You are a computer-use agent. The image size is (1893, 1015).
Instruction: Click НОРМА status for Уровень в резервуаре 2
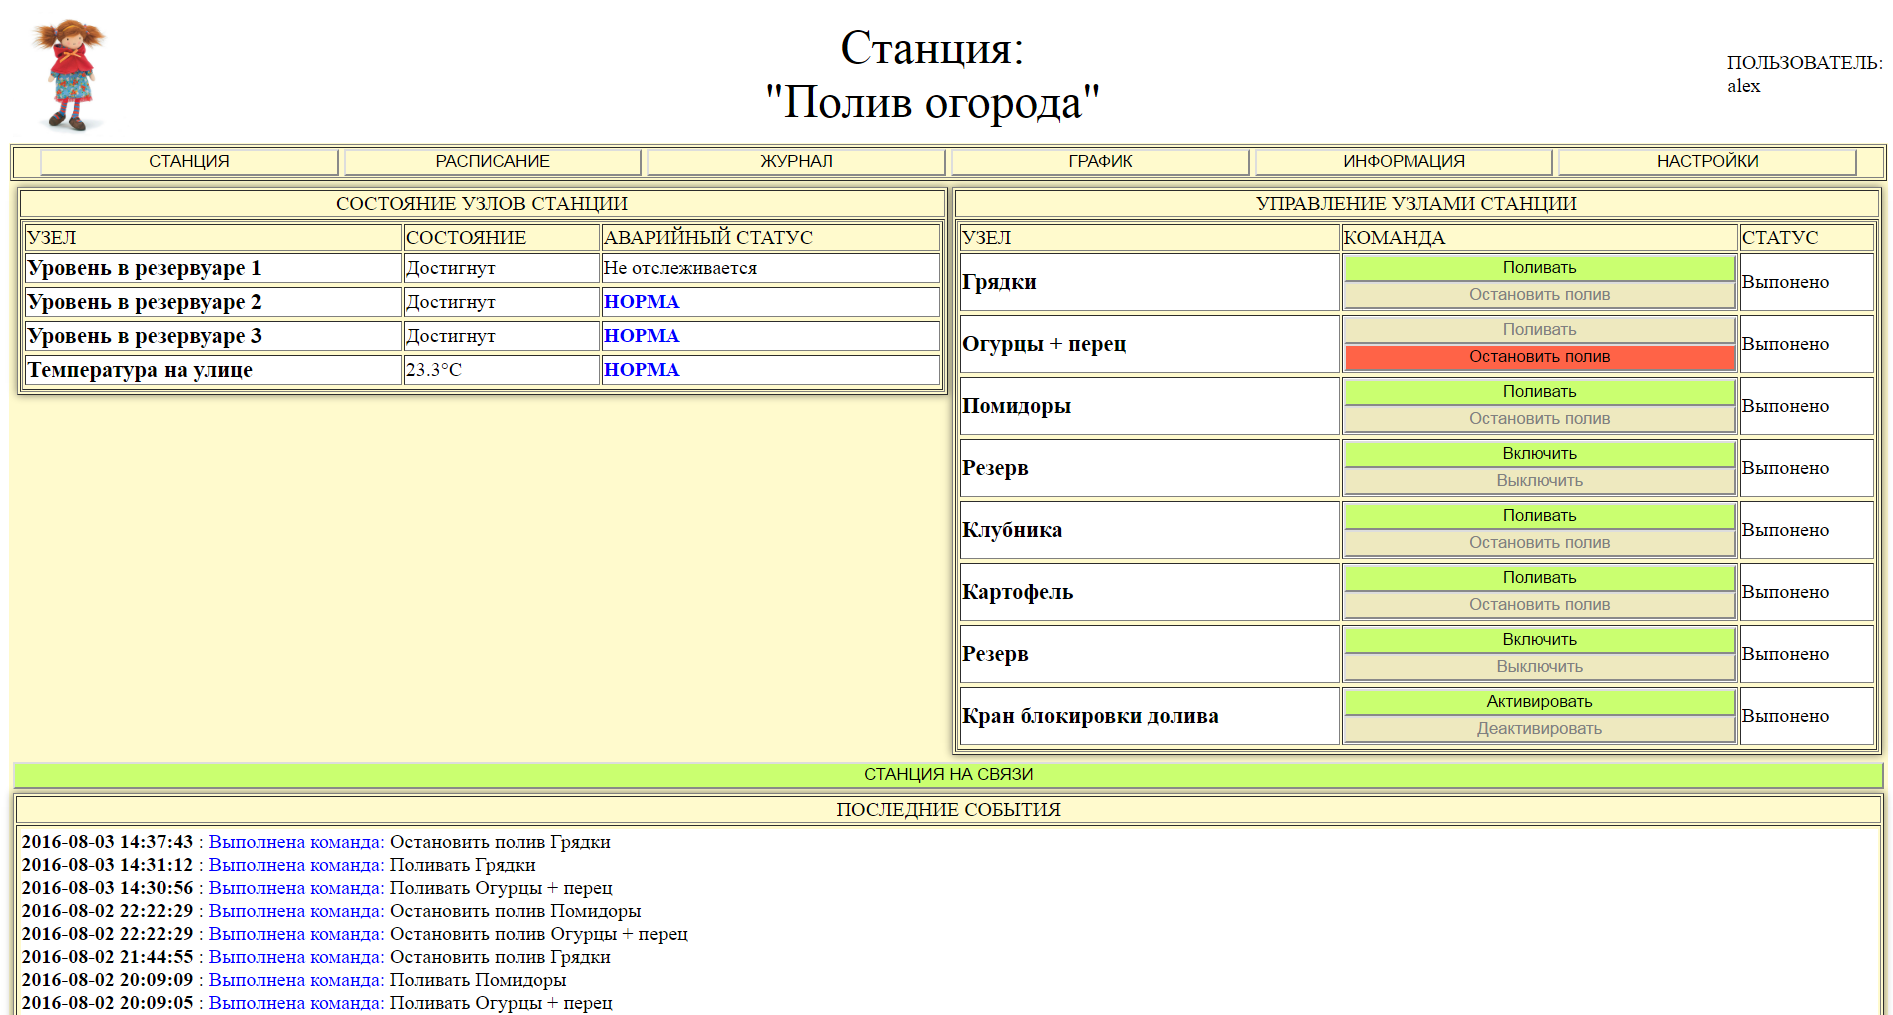(x=641, y=302)
